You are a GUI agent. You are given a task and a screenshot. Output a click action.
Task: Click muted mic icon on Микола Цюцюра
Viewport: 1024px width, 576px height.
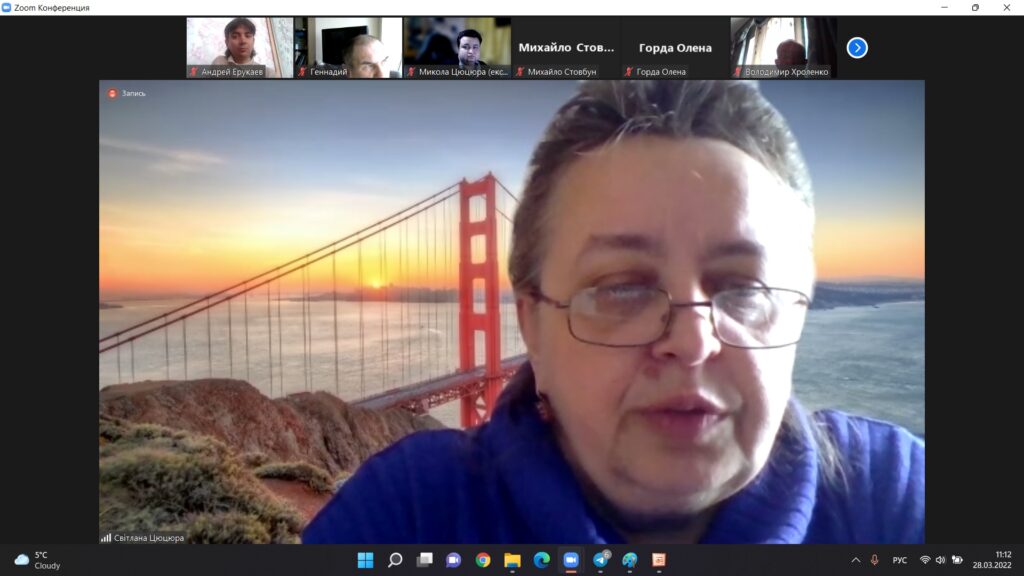tap(411, 72)
